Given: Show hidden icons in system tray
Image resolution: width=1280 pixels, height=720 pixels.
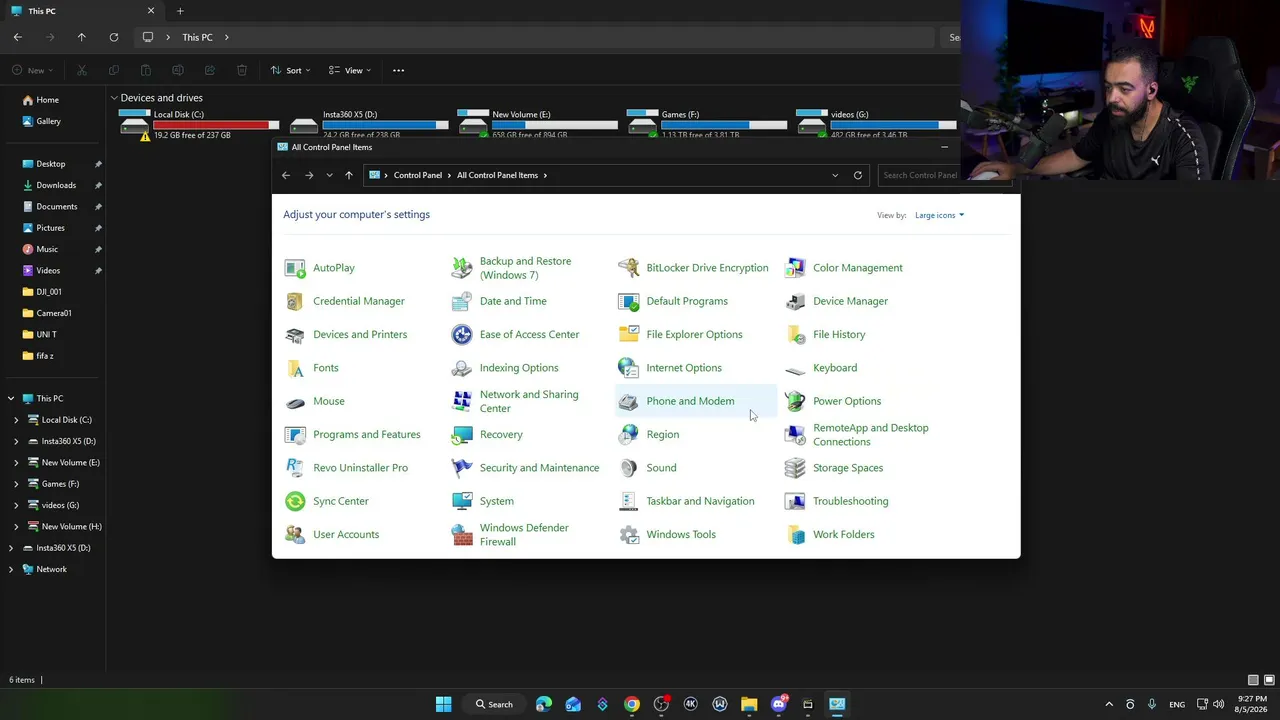Looking at the screenshot, I should click(x=1109, y=704).
